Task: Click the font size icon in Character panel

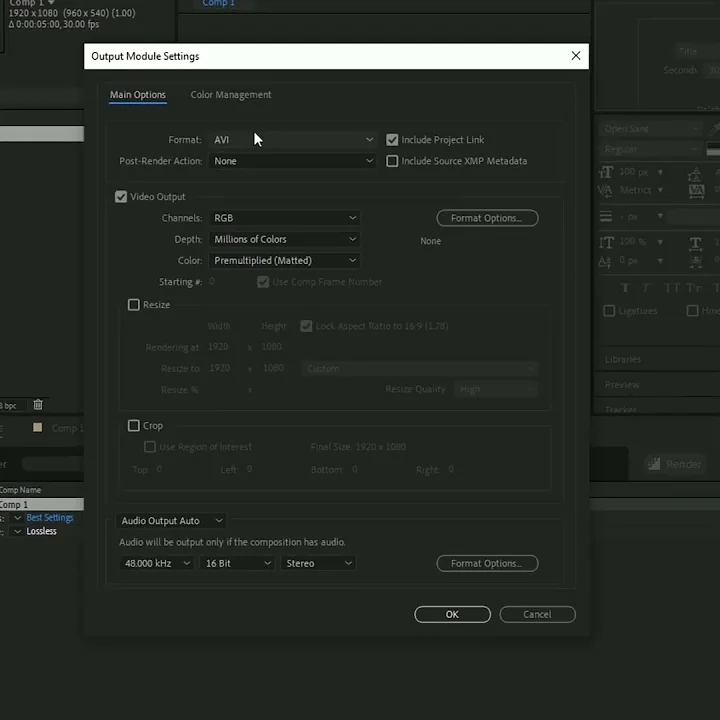Action: point(606,172)
